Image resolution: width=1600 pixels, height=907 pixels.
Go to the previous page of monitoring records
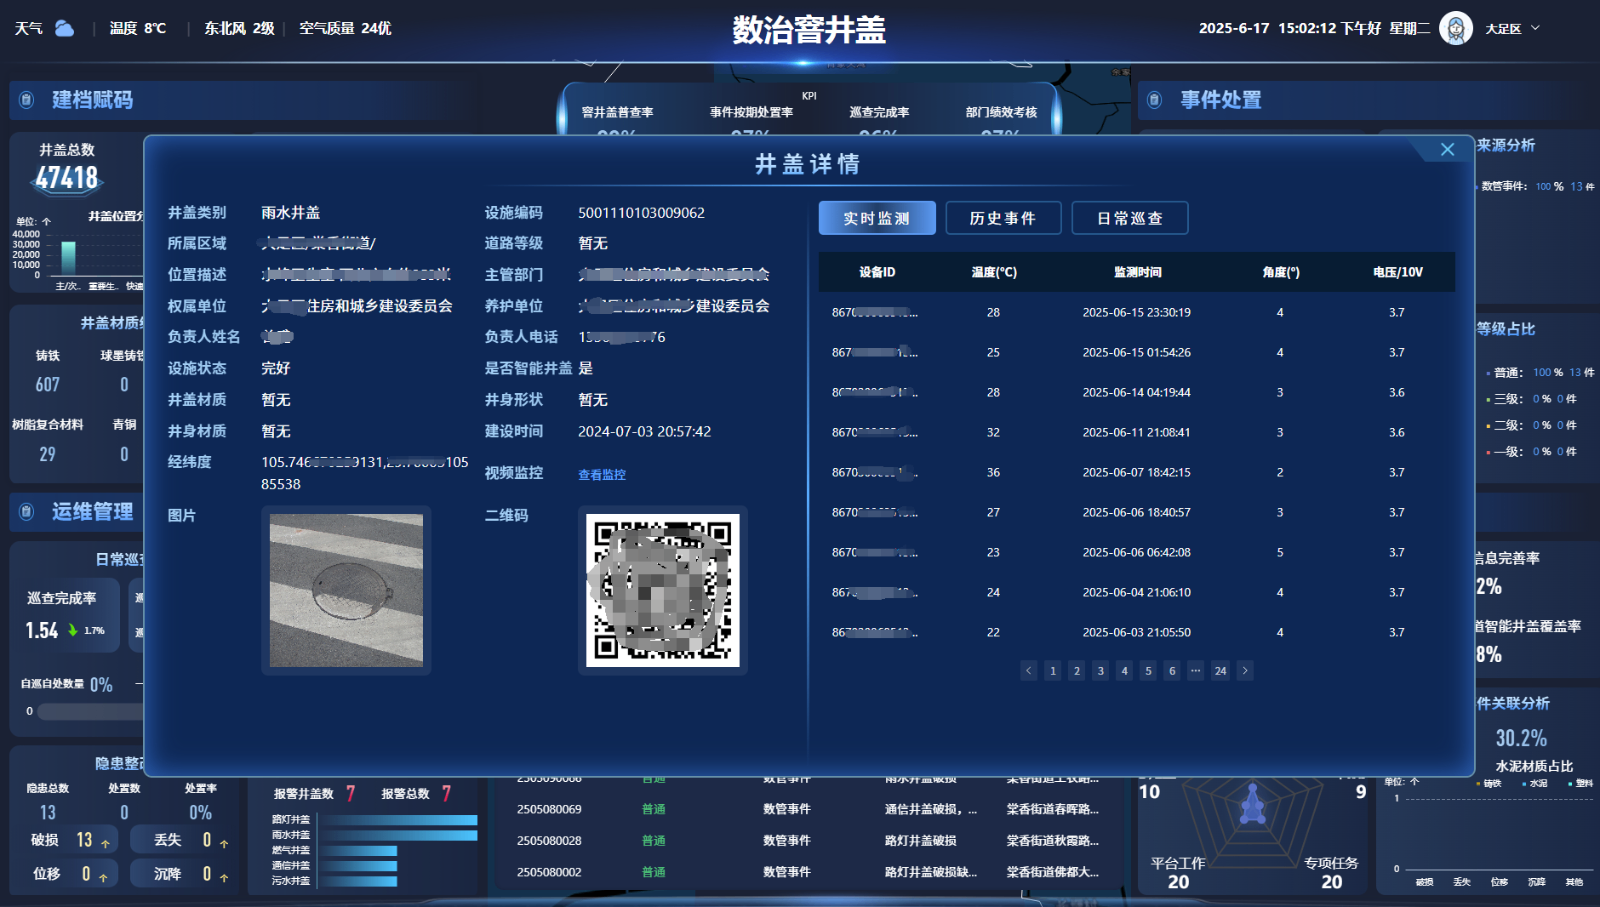1029,671
